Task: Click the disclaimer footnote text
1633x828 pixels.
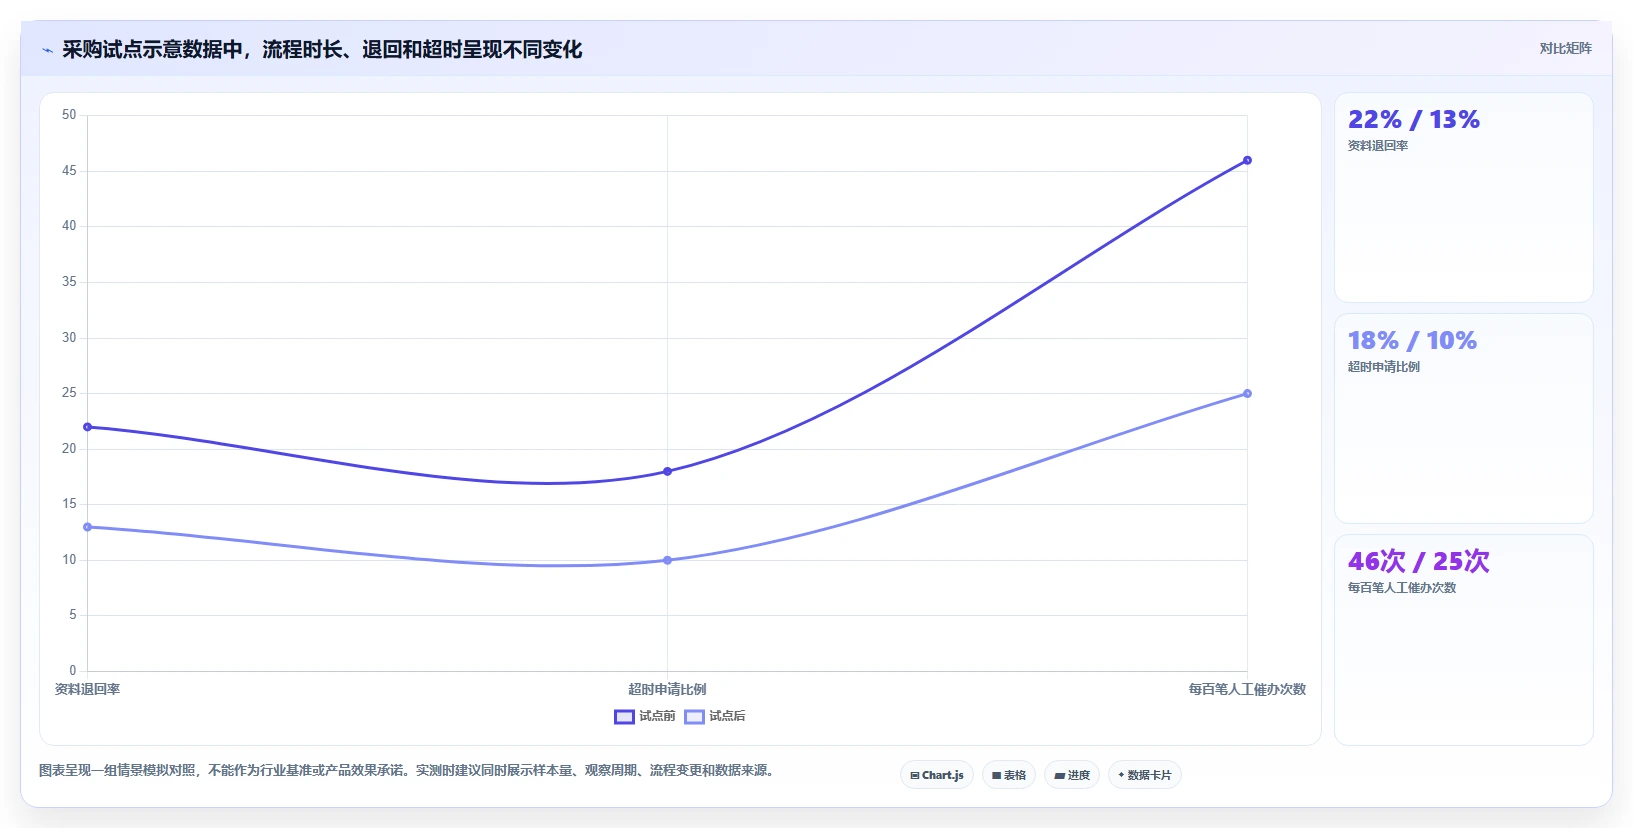Action: point(408,770)
